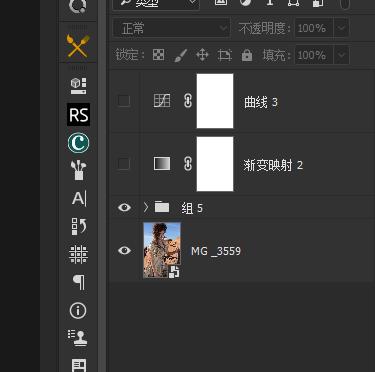Click the mask link icon on 曲线 3
Viewport: 375px width, 372px height.
[x=188, y=101]
